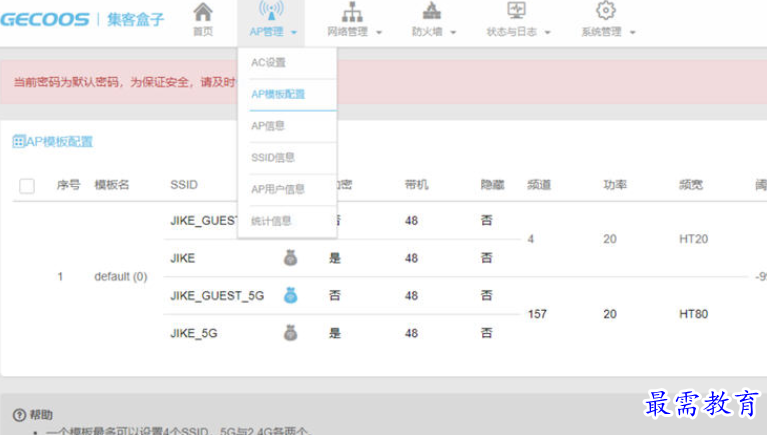Click the AP模板配置 section title
The height and width of the screenshot is (435, 767).
coord(59,142)
